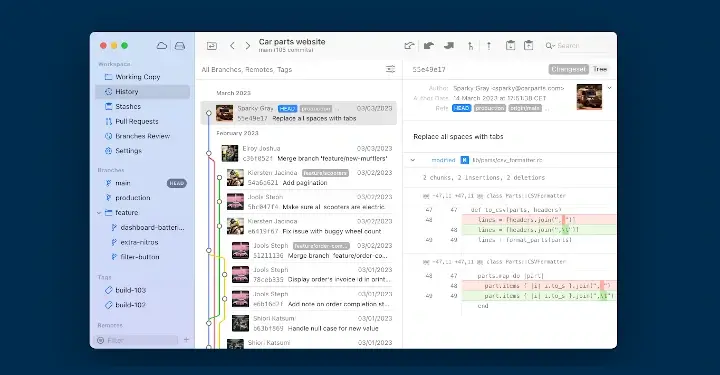720x375 pixels.
Task: Click the Quick Actions icon left of back arrow
Action: tap(212, 45)
